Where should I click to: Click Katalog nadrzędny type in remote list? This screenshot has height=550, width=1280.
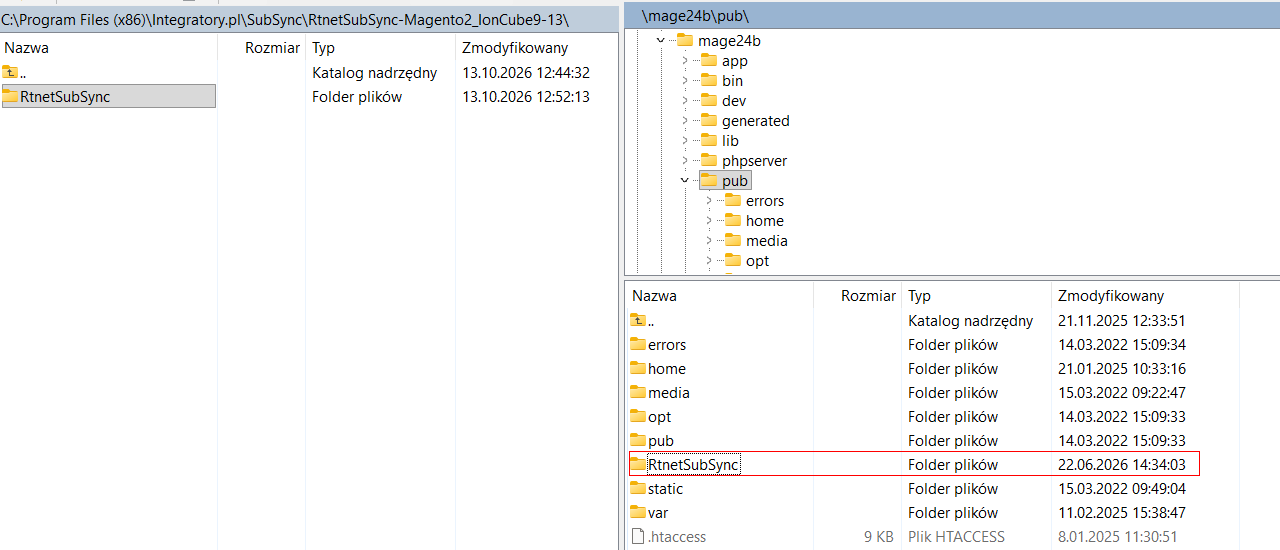point(970,320)
